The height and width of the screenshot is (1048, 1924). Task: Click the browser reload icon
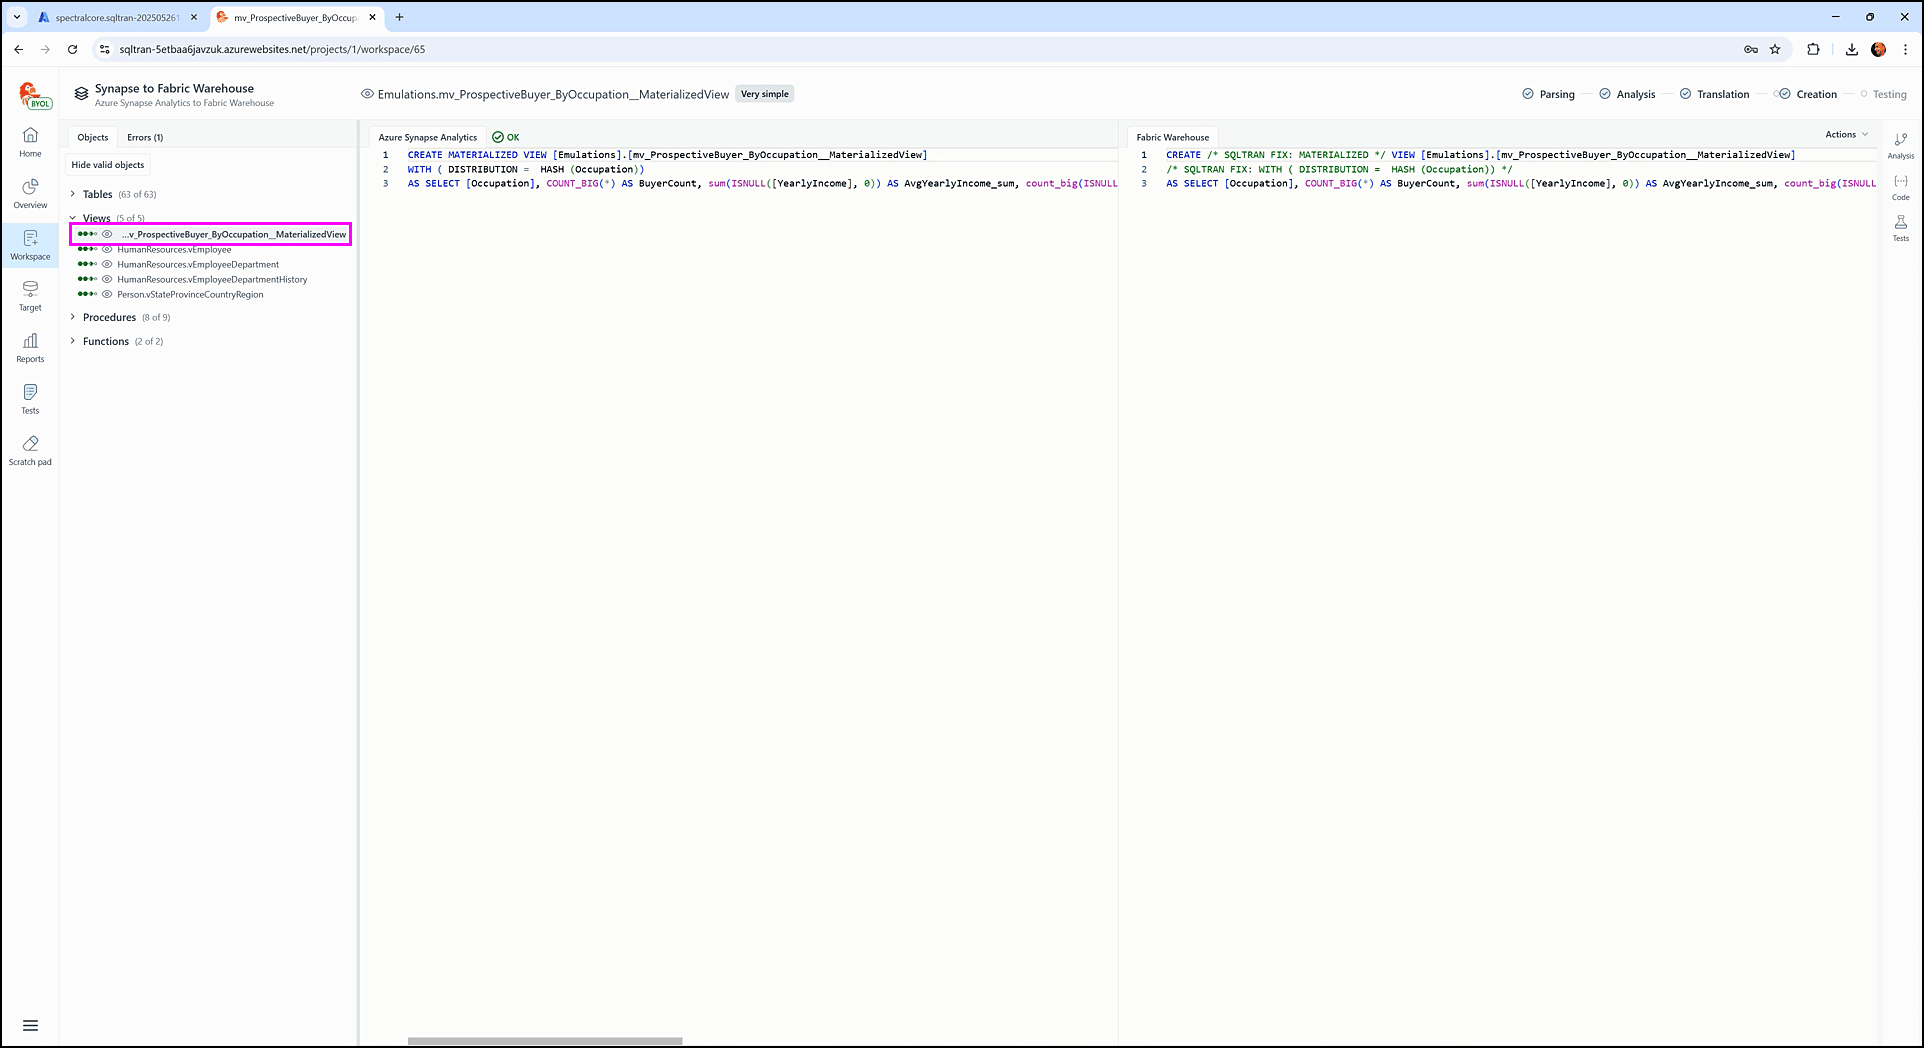click(72, 49)
